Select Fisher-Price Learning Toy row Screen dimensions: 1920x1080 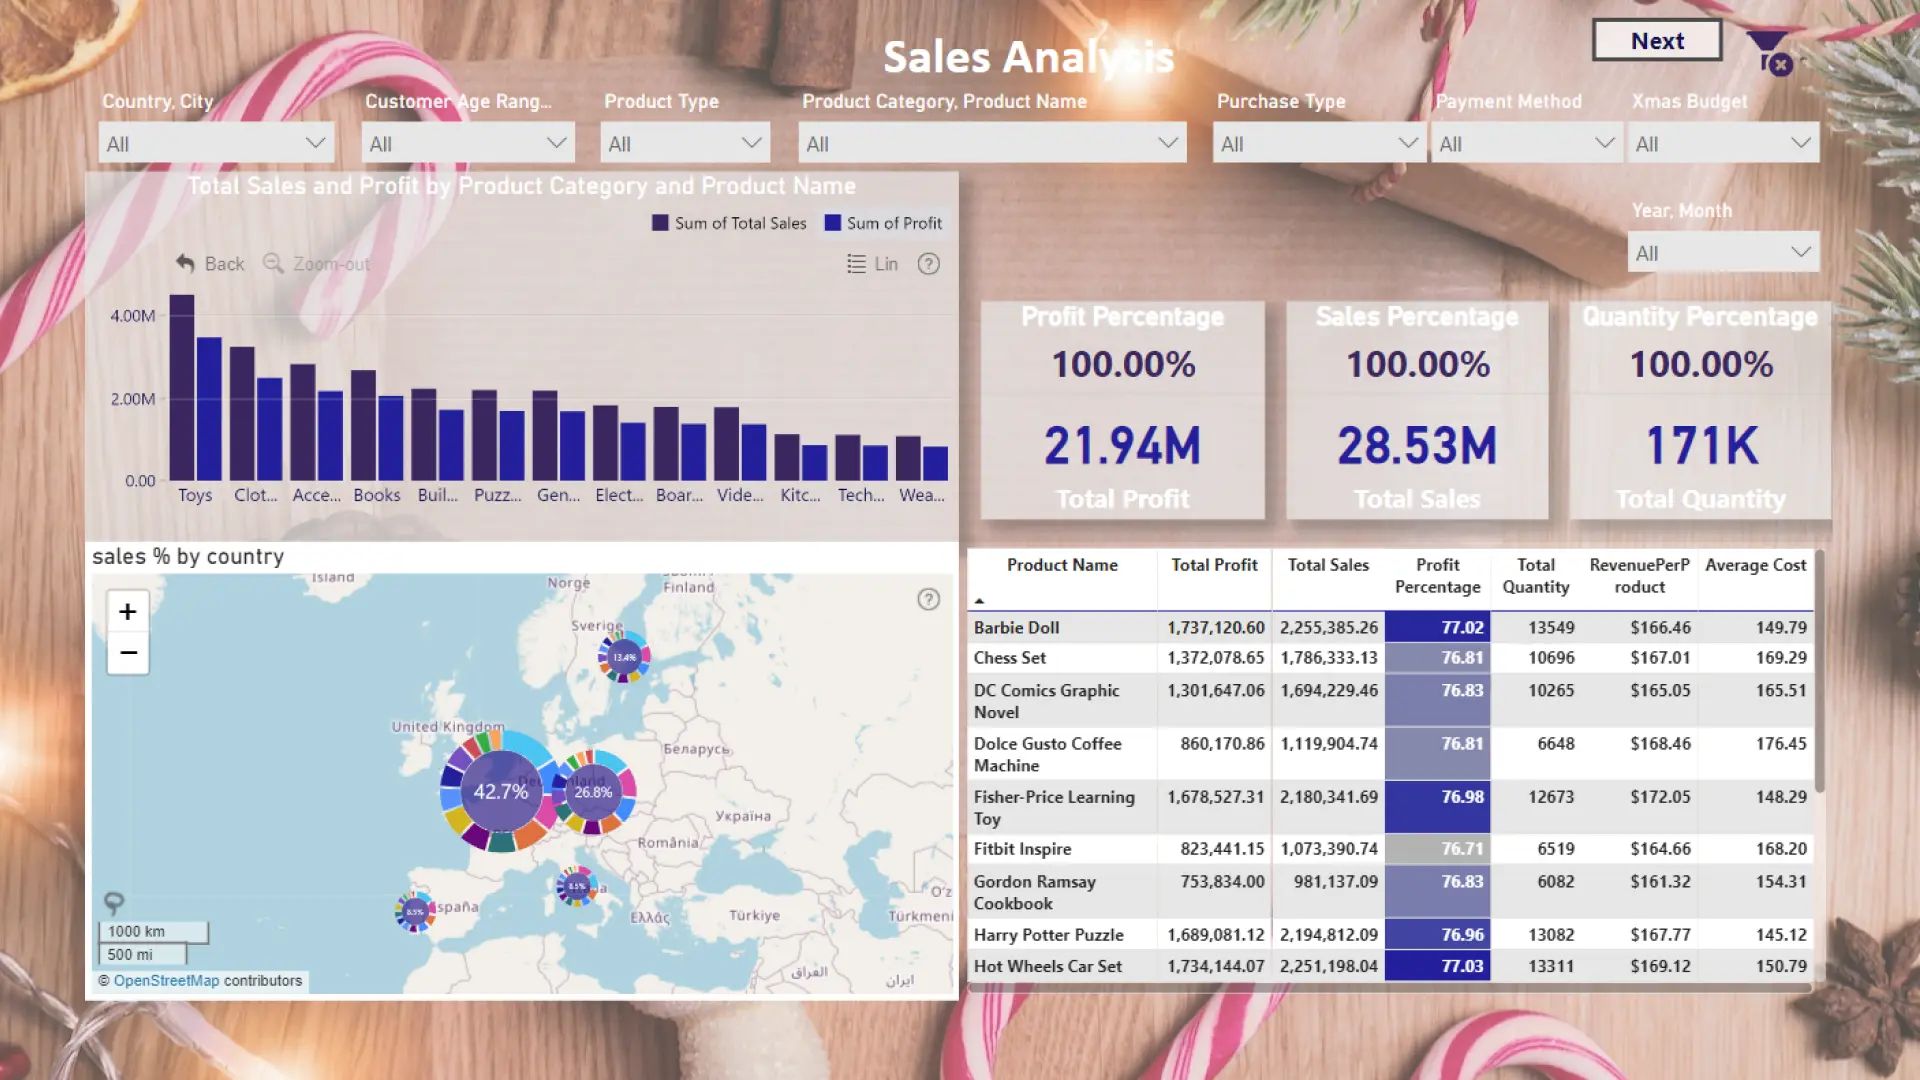[1390, 807]
